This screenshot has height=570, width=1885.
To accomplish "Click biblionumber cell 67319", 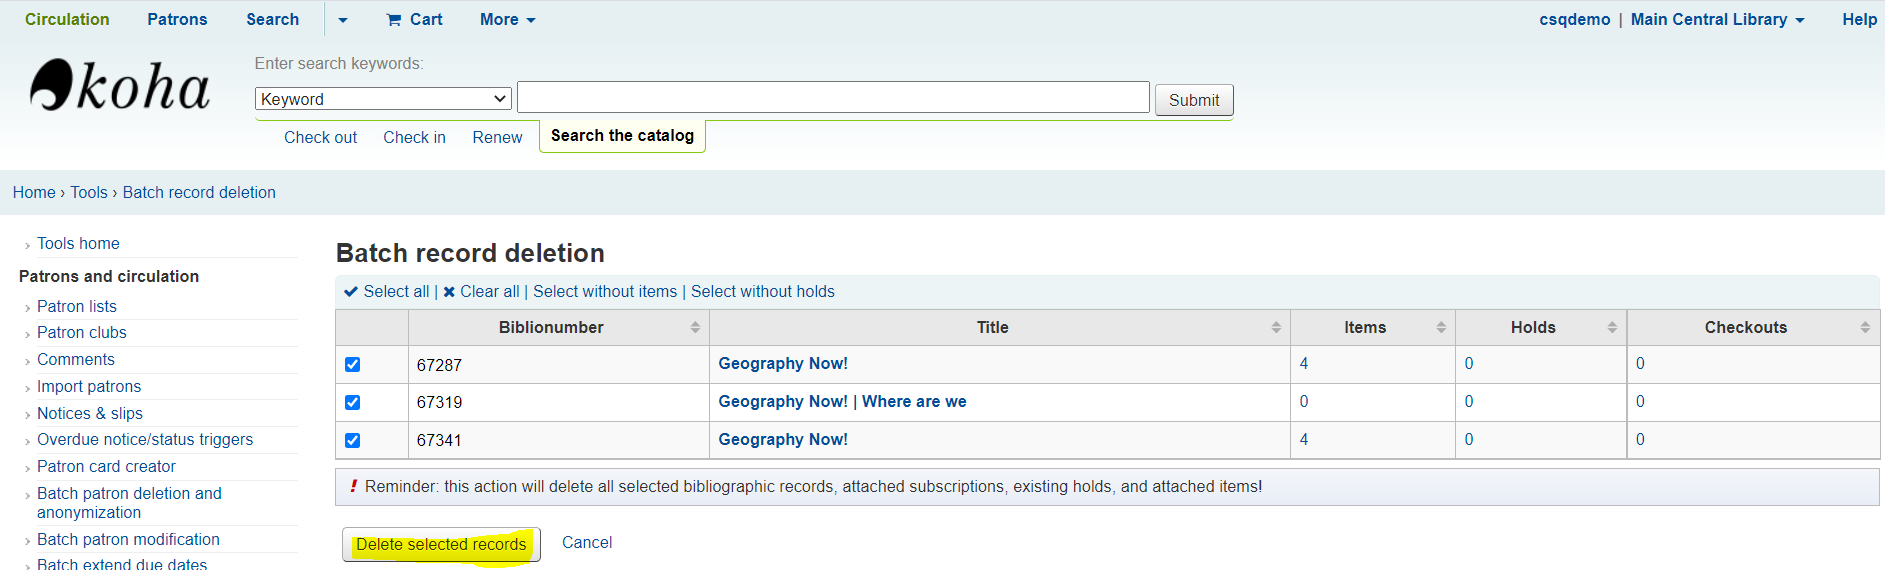I will [x=559, y=402].
